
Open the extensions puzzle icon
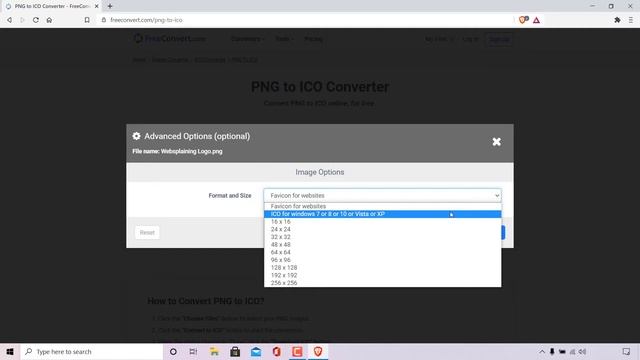(x=617, y=20)
